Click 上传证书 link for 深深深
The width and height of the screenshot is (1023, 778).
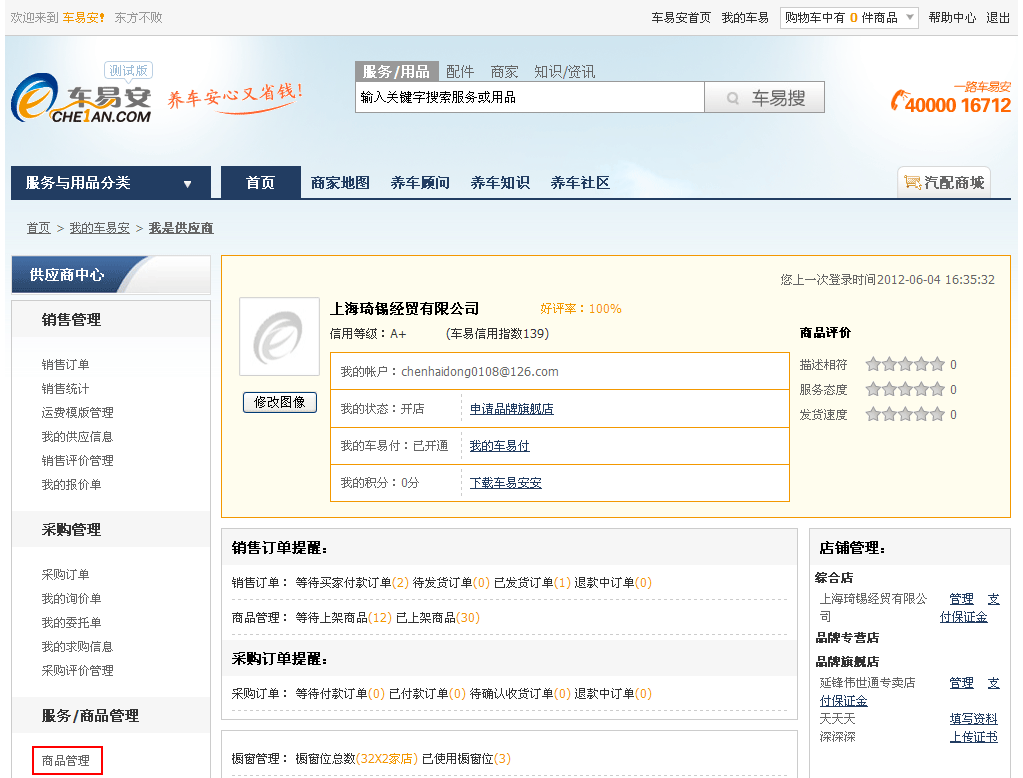pos(973,738)
